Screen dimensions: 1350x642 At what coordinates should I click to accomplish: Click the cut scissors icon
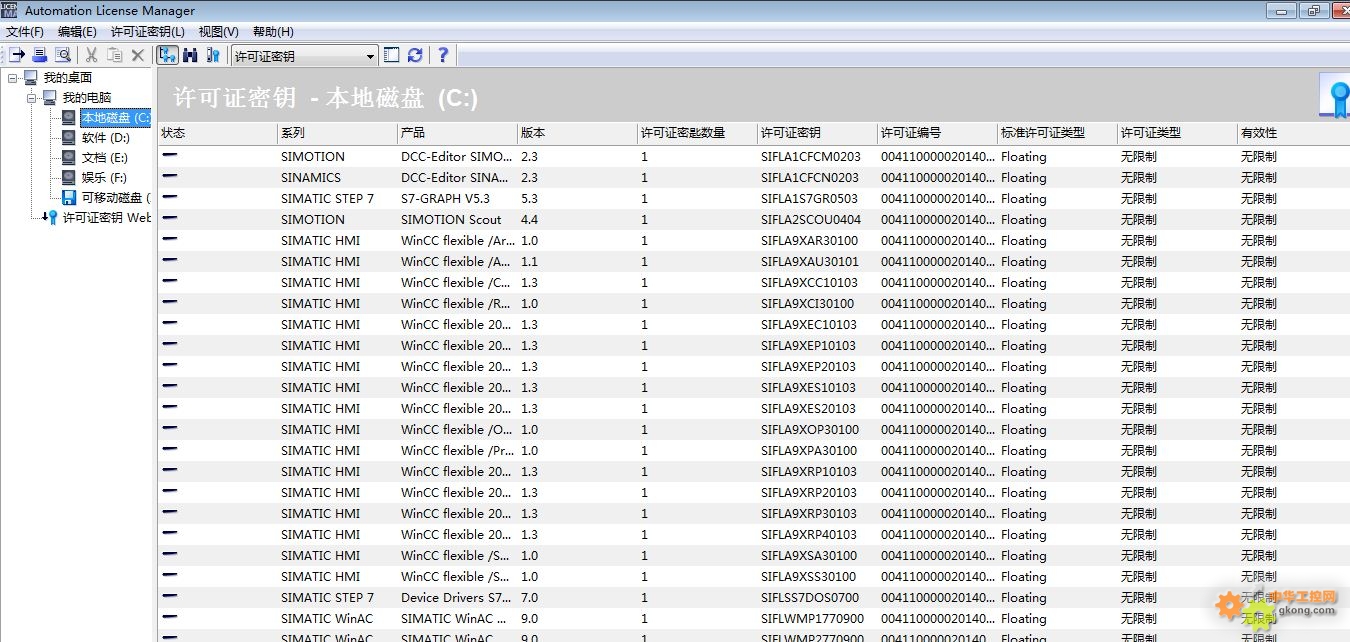[91, 55]
